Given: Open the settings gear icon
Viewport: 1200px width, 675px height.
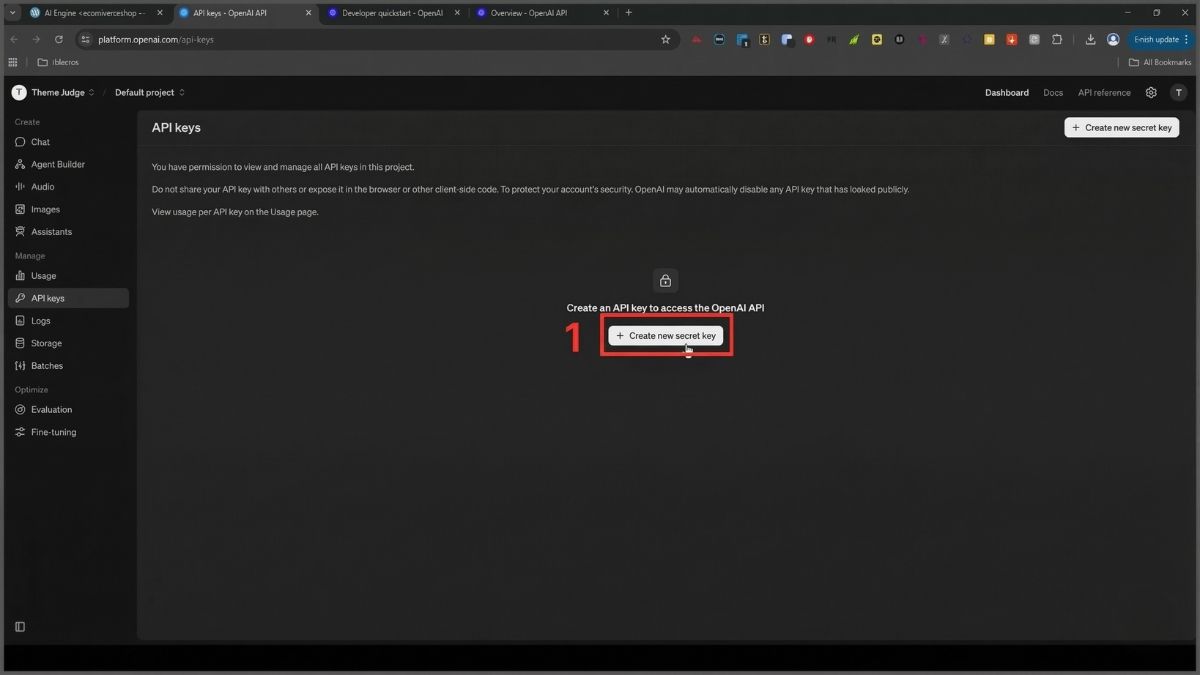Looking at the screenshot, I should [x=1151, y=92].
